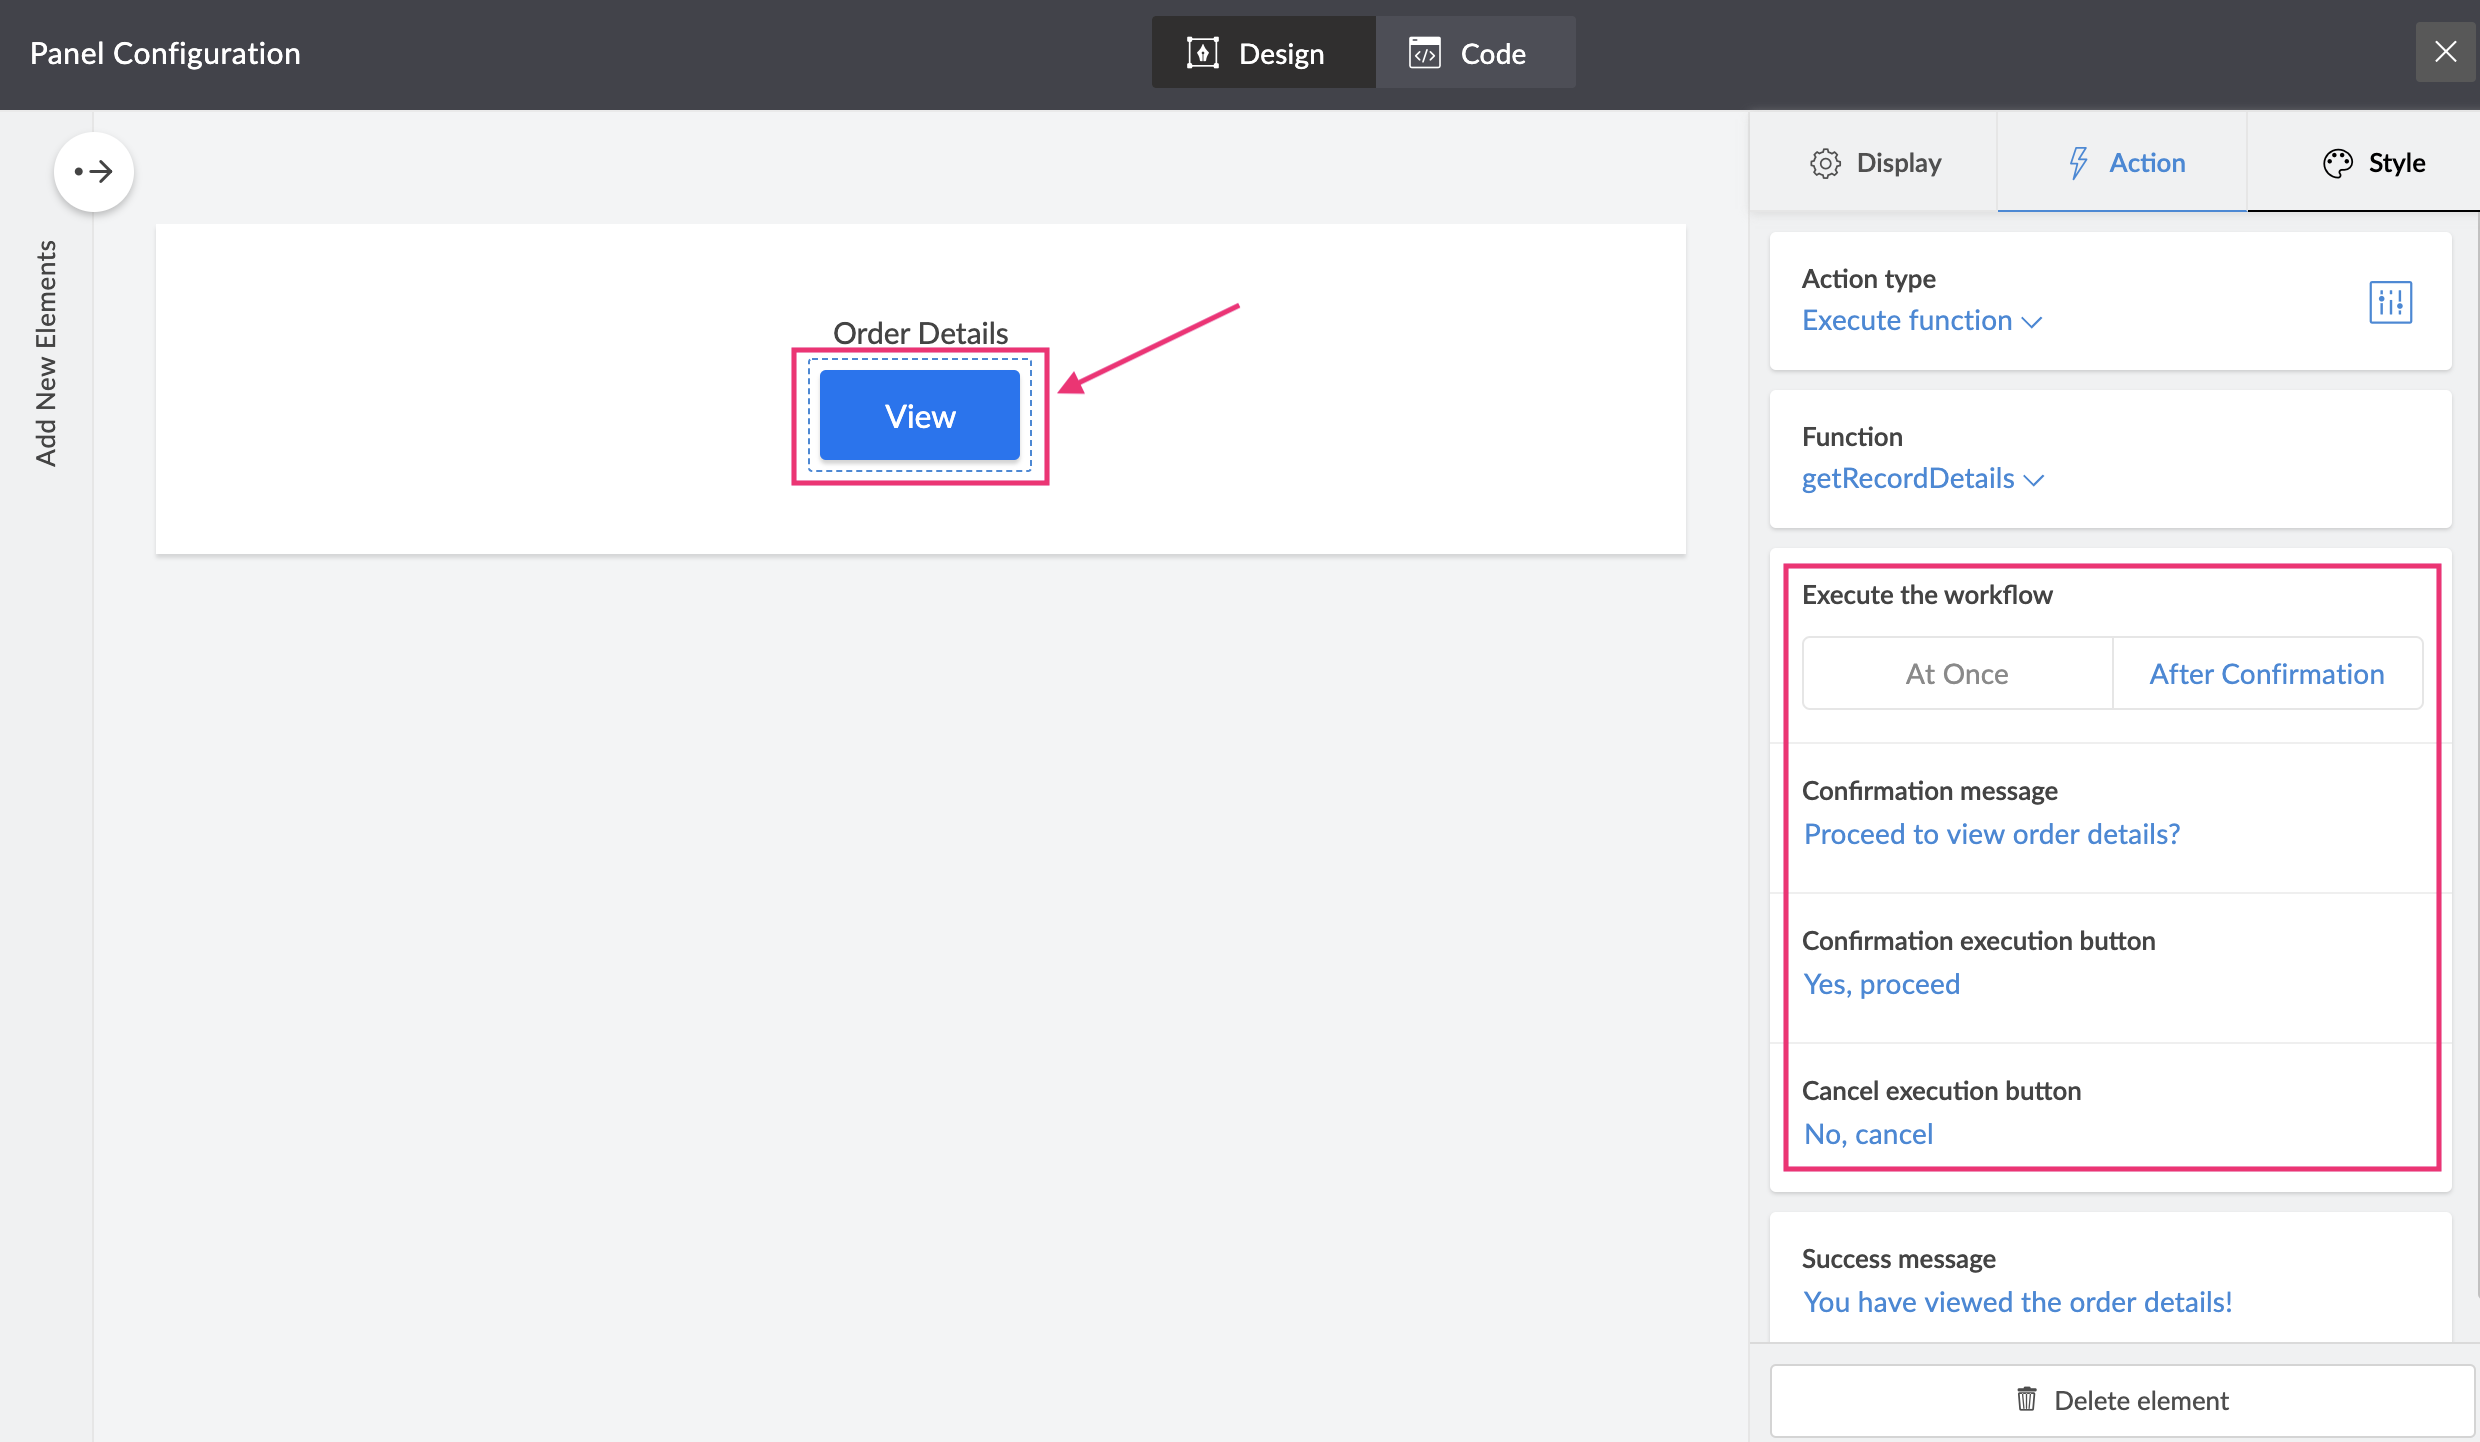The height and width of the screenshot is (1442, 2480).
Task: Open the Execute function action type dropdown
Action: click(1921, 321)
